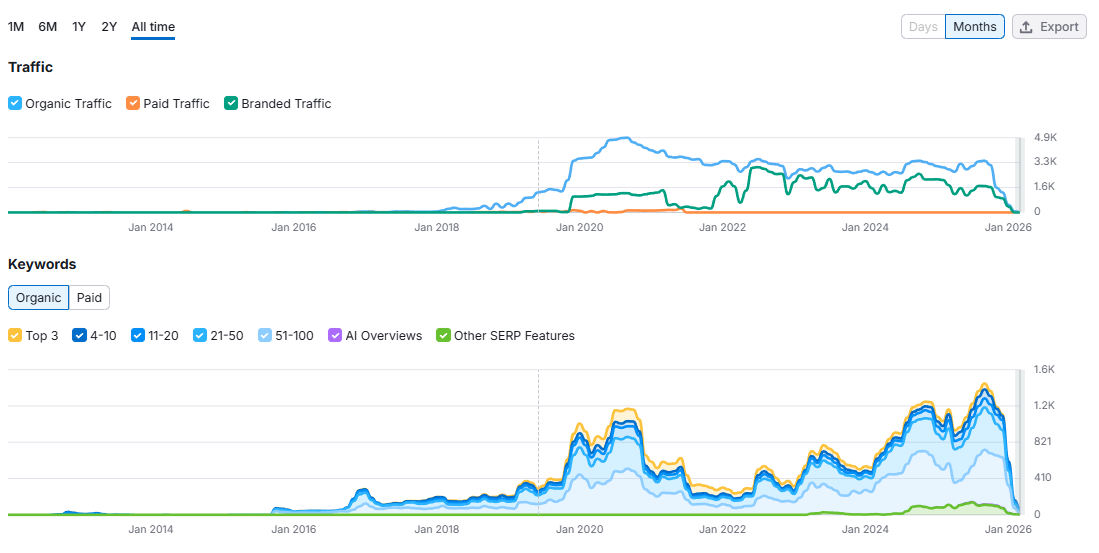Screen dimensions: 1099x553
Task: Toggle the 51-100 positions checkbox
Action: coord(264,335)
